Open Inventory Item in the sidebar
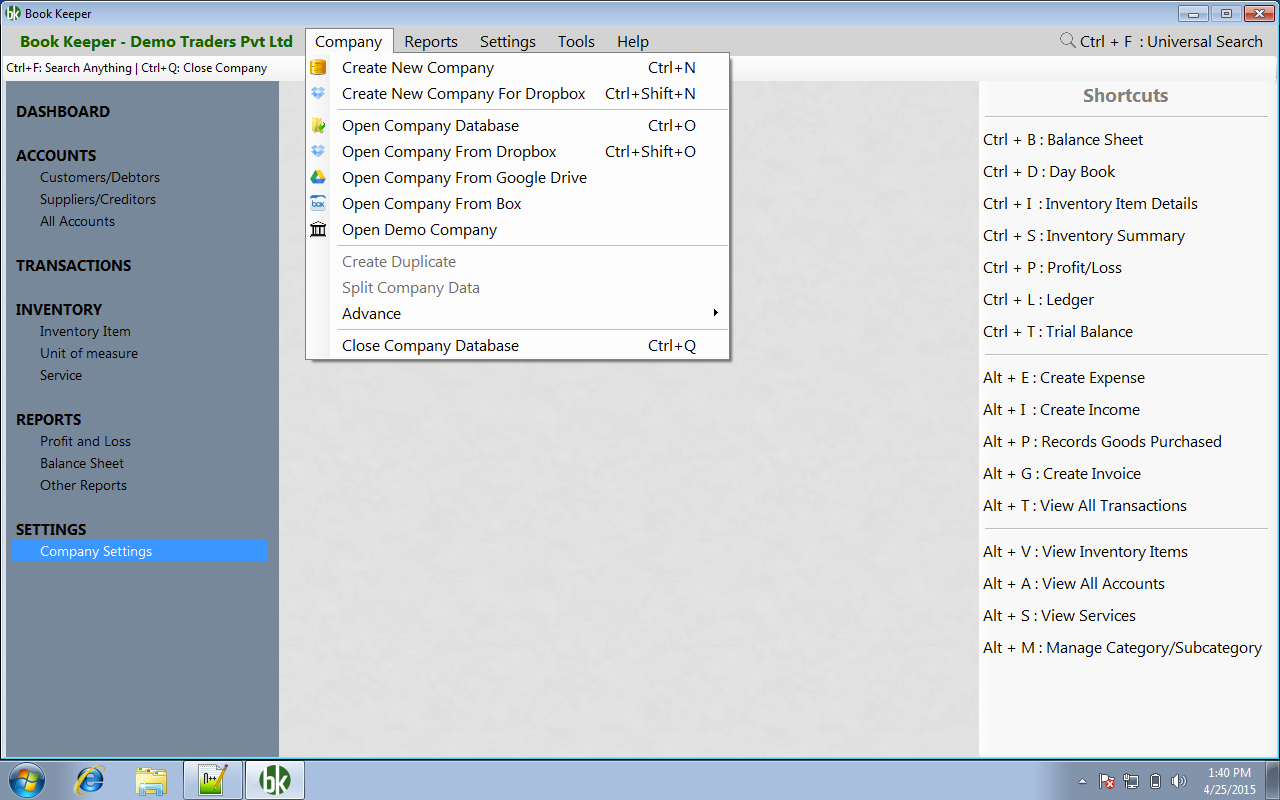The image size is (1280, 800). 85,332
